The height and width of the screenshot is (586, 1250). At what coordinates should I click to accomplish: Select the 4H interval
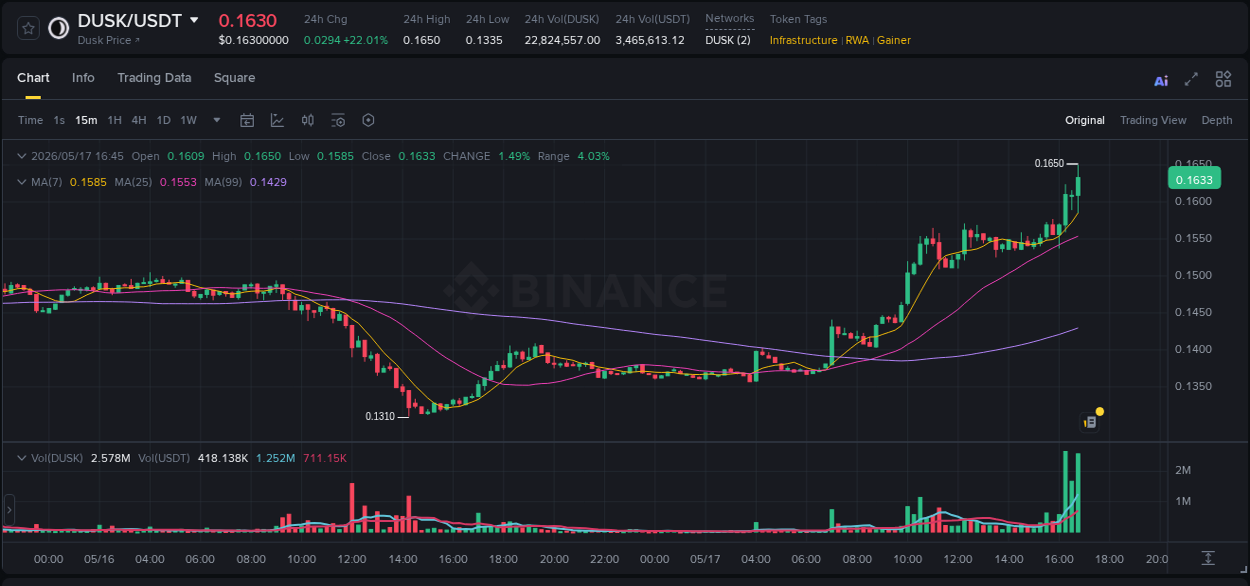click(x=139, y=120)
